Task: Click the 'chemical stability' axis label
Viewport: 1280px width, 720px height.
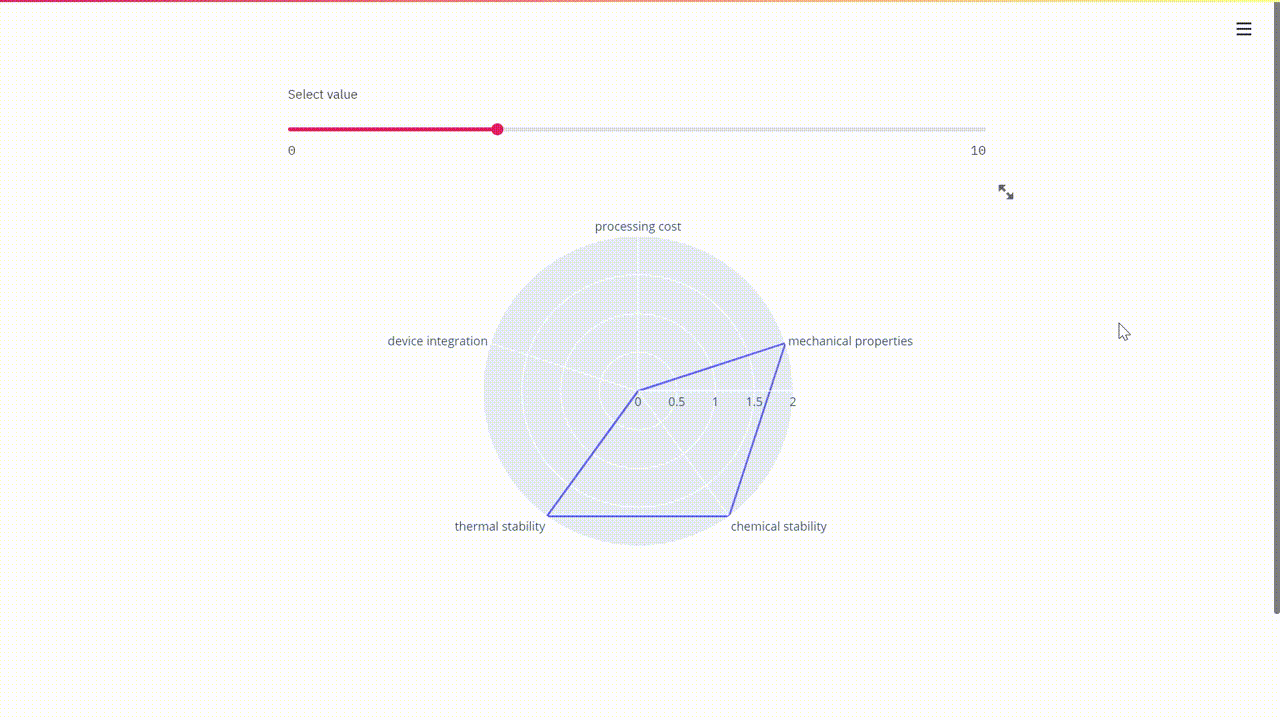Action: coord(778,526)
